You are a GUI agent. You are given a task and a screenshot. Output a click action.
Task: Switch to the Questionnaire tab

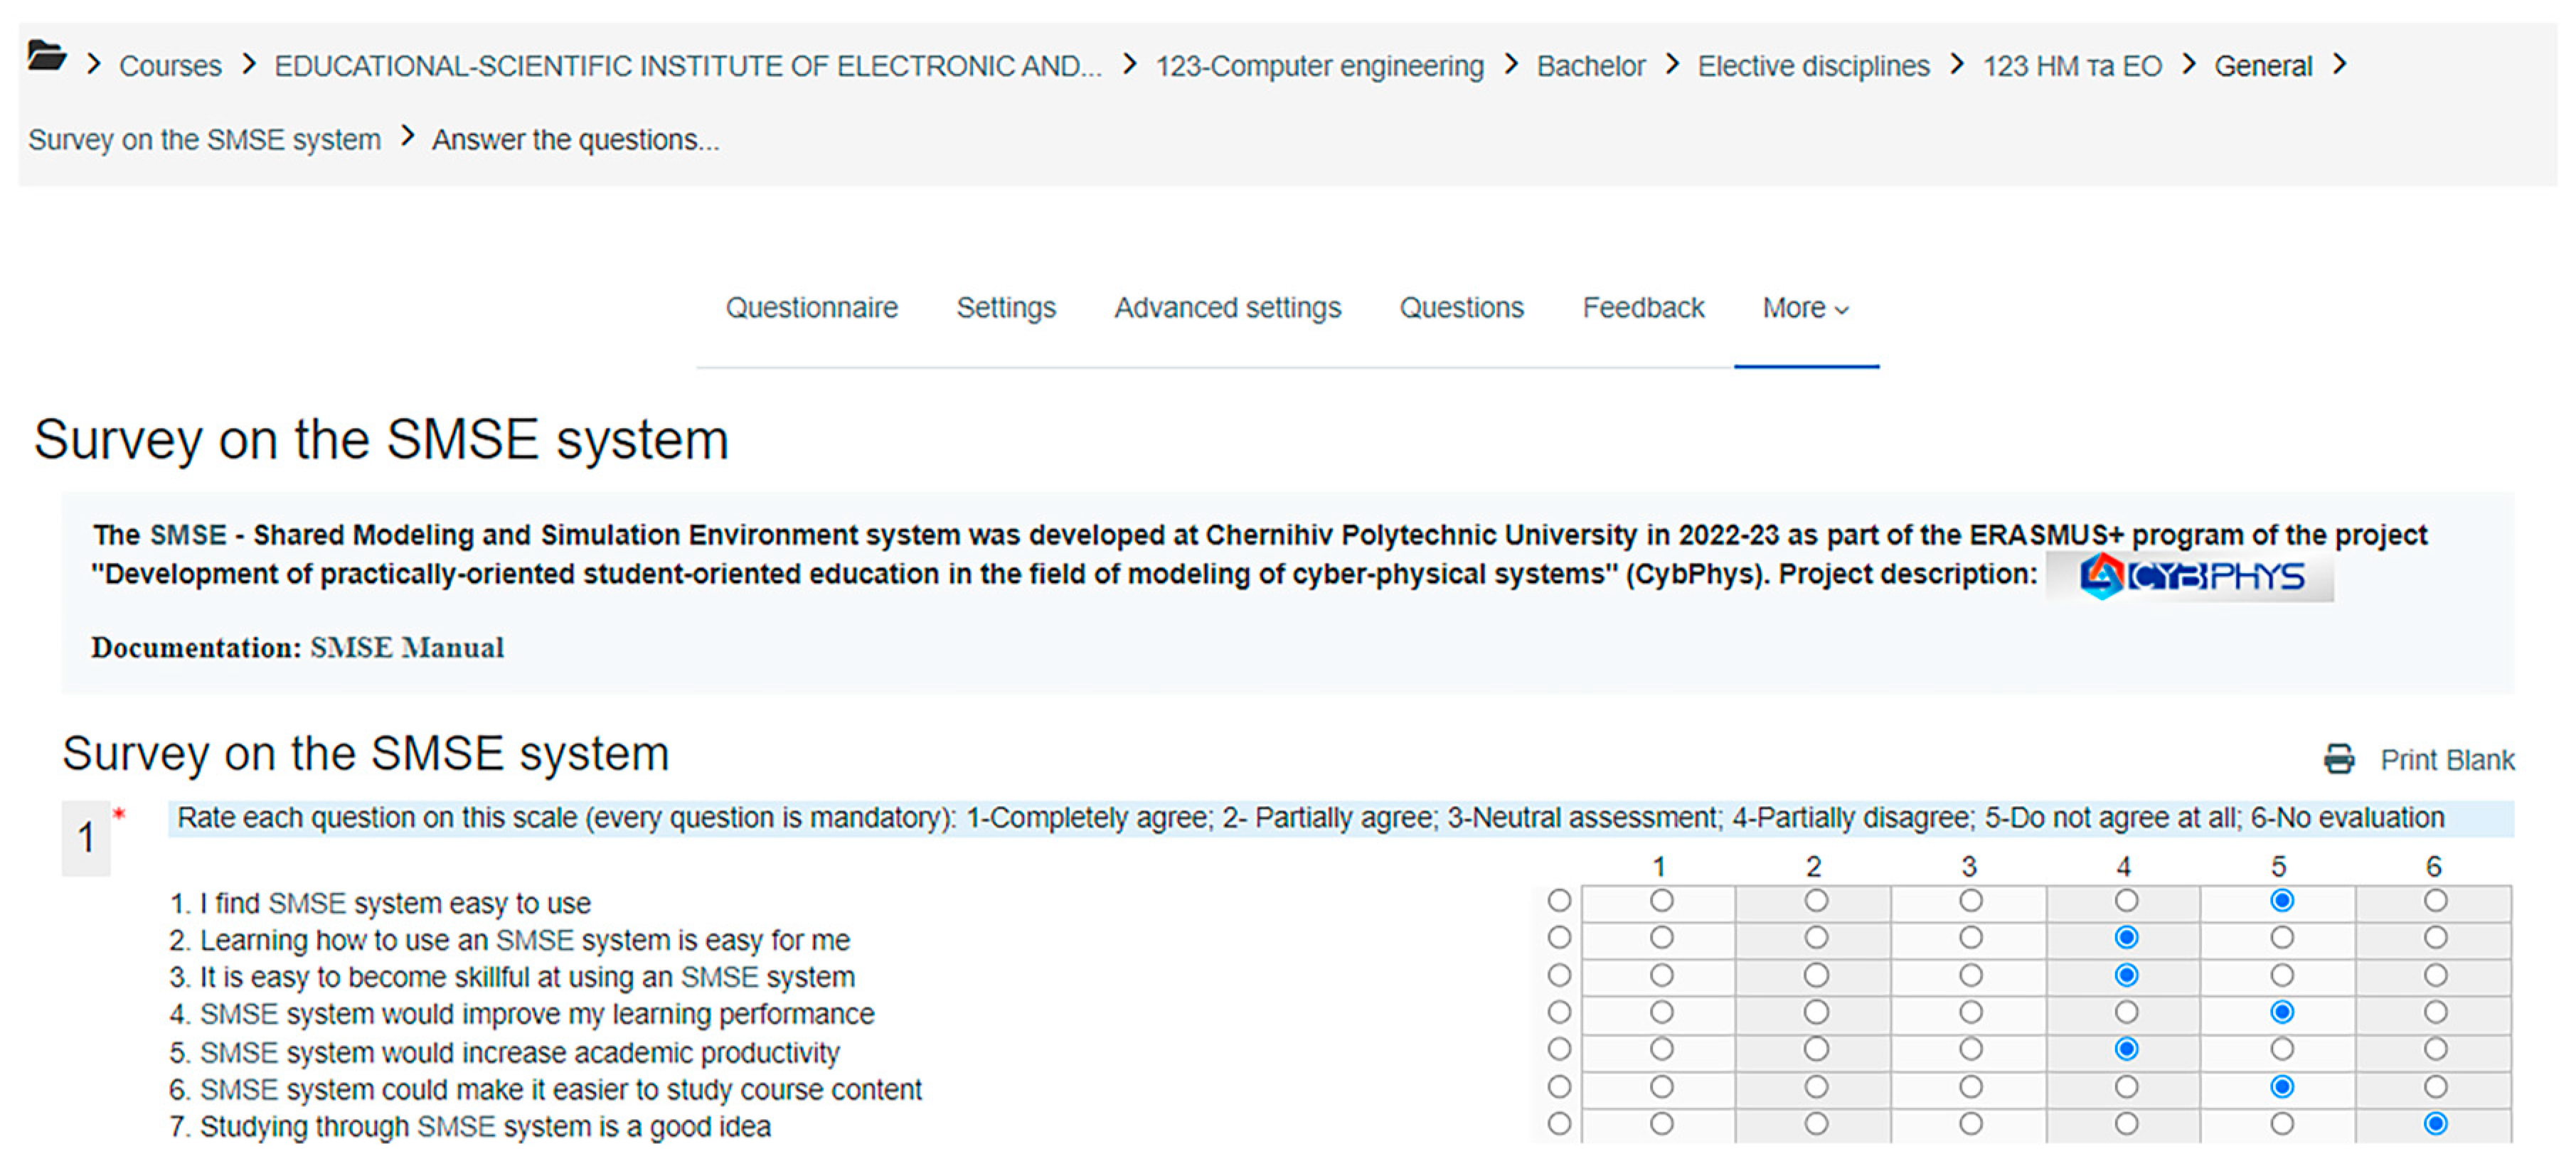(811, 308)
